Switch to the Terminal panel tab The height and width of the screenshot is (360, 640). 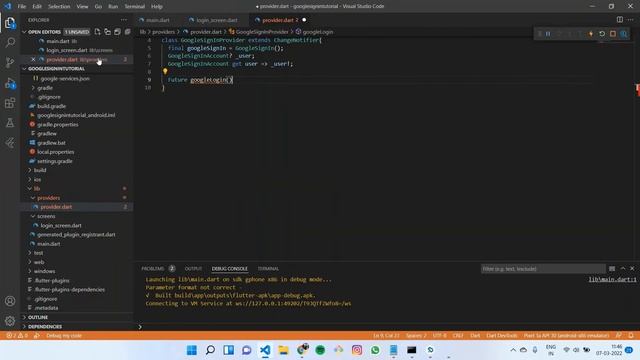coord(268,269)
